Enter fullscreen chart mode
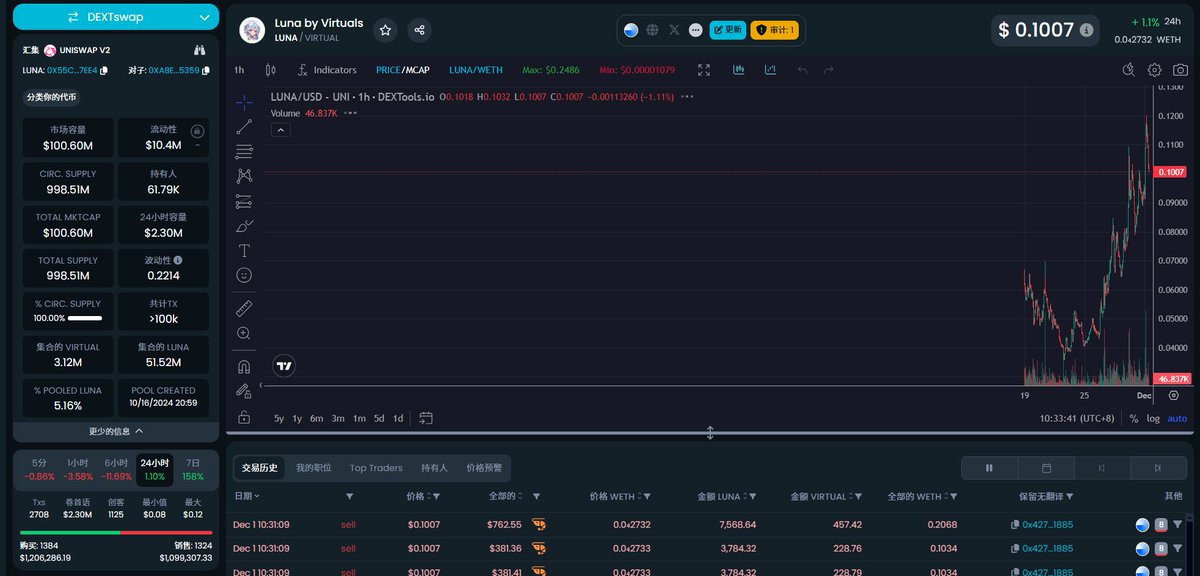Image resolution: width=1200 pixels, height=576 pixels. (x=704, y=70)
